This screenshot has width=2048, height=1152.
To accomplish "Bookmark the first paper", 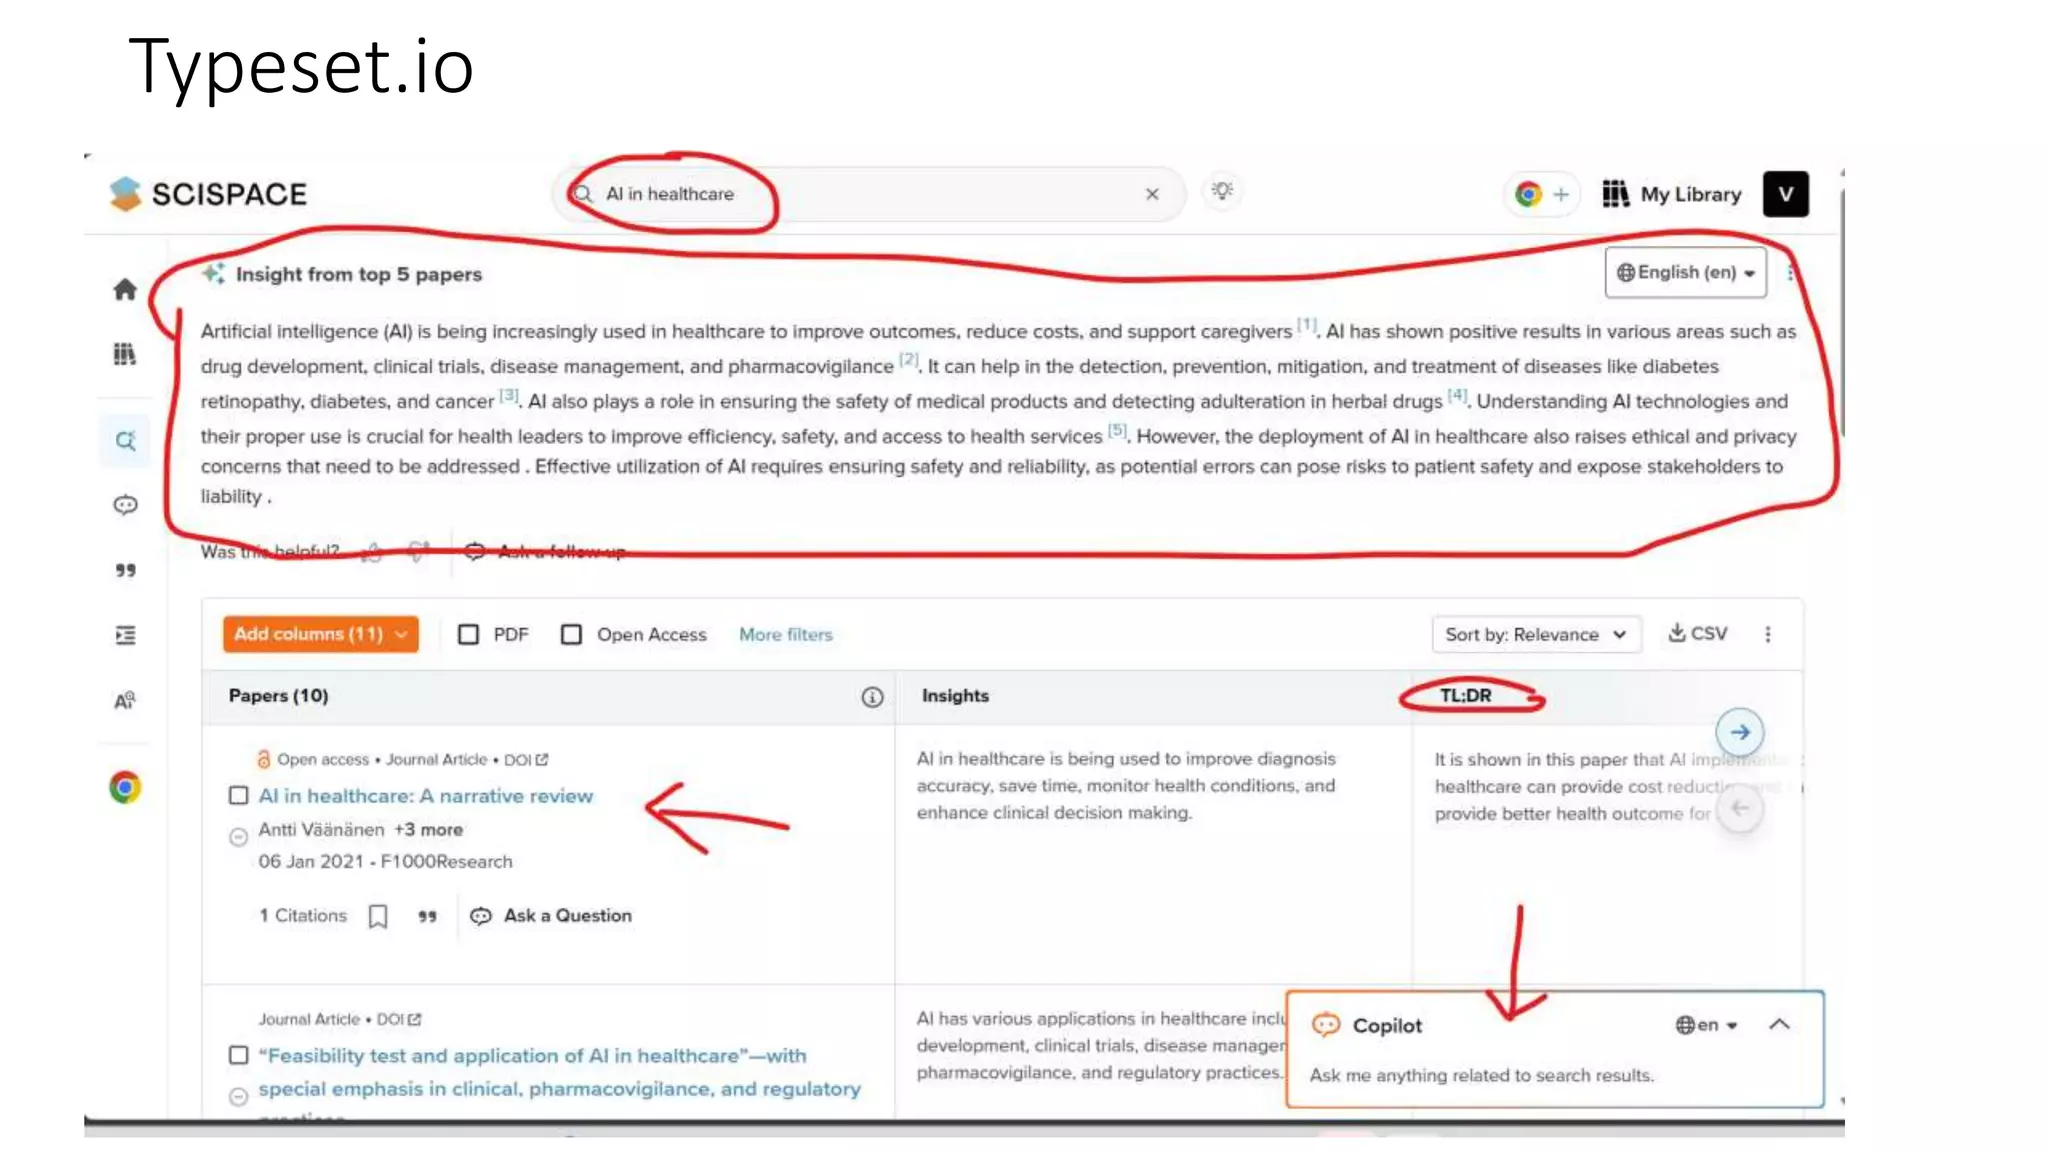I will click(377, 916).
